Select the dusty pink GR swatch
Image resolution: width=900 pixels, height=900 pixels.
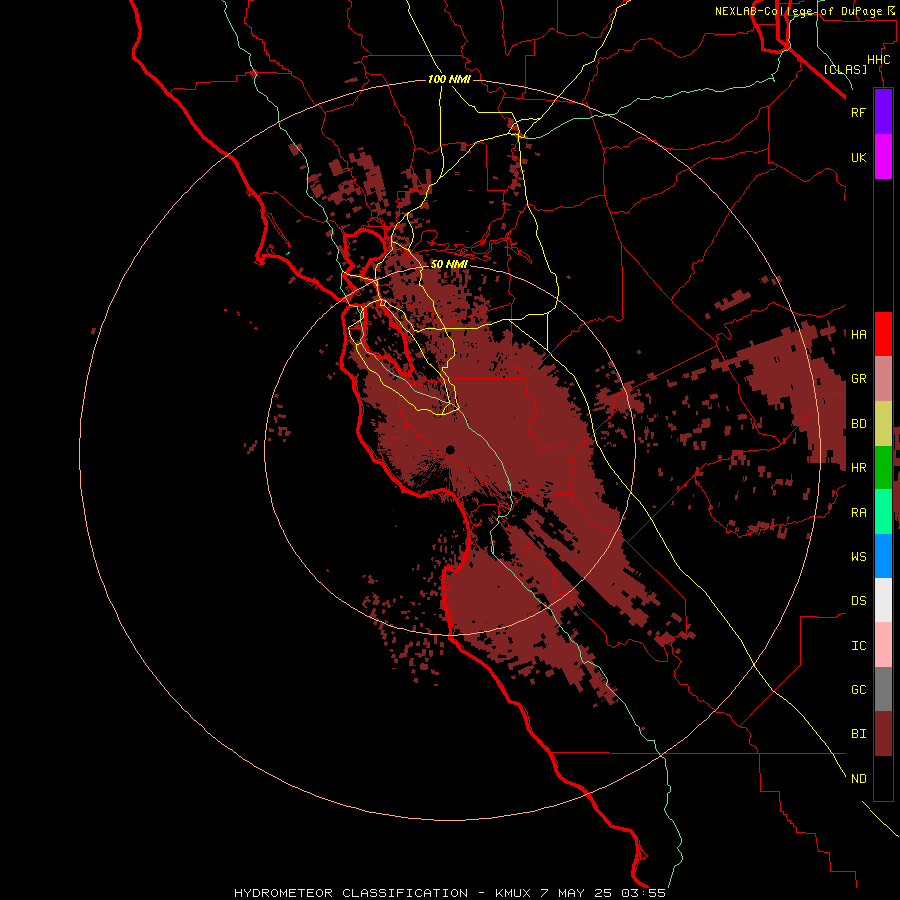[883, 379]
